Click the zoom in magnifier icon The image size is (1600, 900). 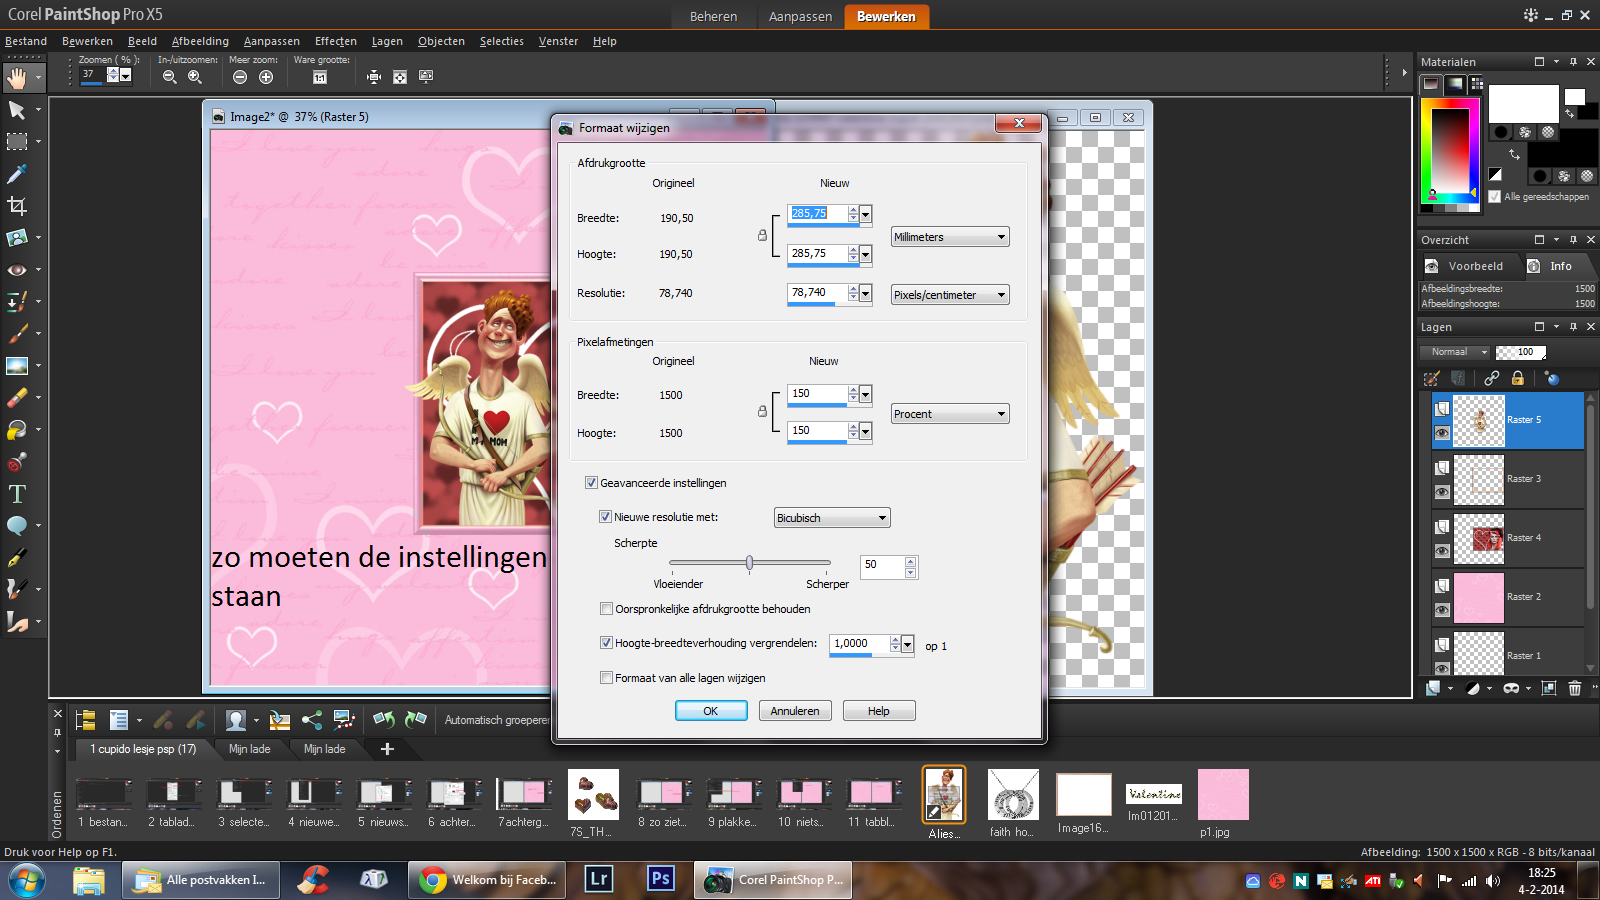[195, 77]
